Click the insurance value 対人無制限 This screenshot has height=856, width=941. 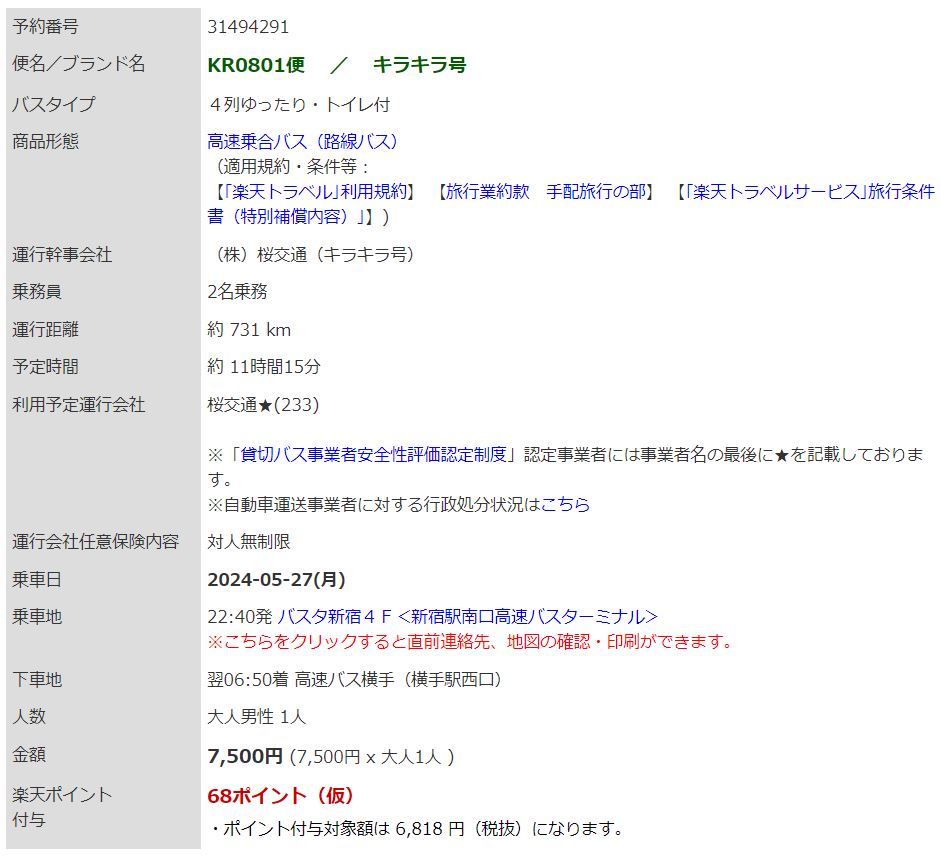click(x=249, y=541)
